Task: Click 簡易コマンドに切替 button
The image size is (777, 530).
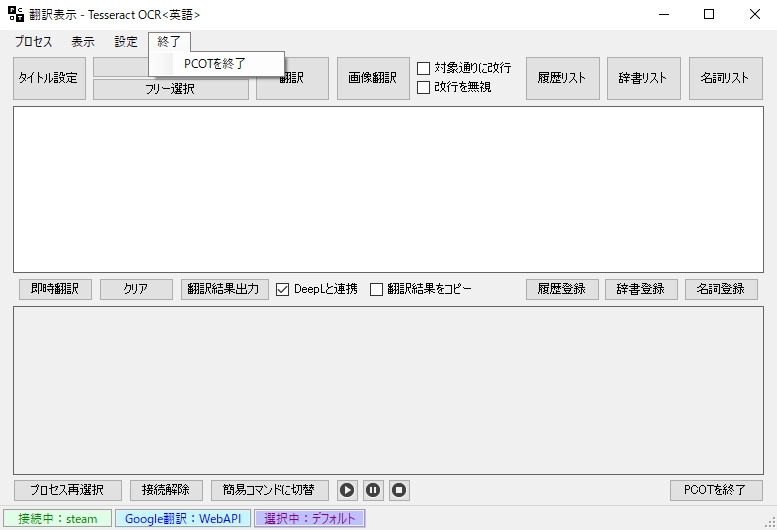Action: click(x=270, y=490)
